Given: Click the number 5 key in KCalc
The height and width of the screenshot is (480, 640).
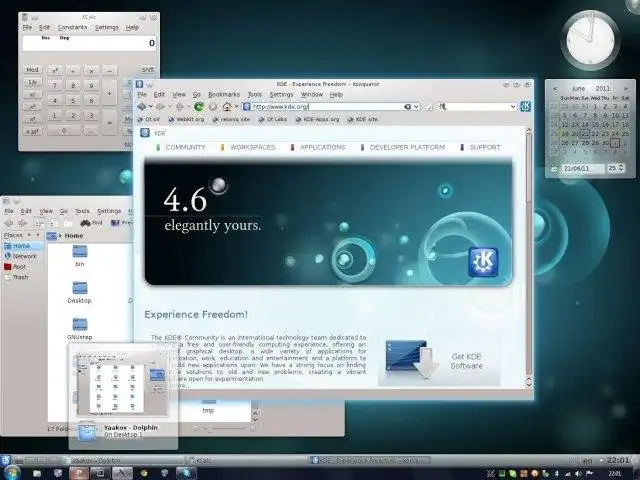Looking at the screenshot, I should (x=73, y=100).
